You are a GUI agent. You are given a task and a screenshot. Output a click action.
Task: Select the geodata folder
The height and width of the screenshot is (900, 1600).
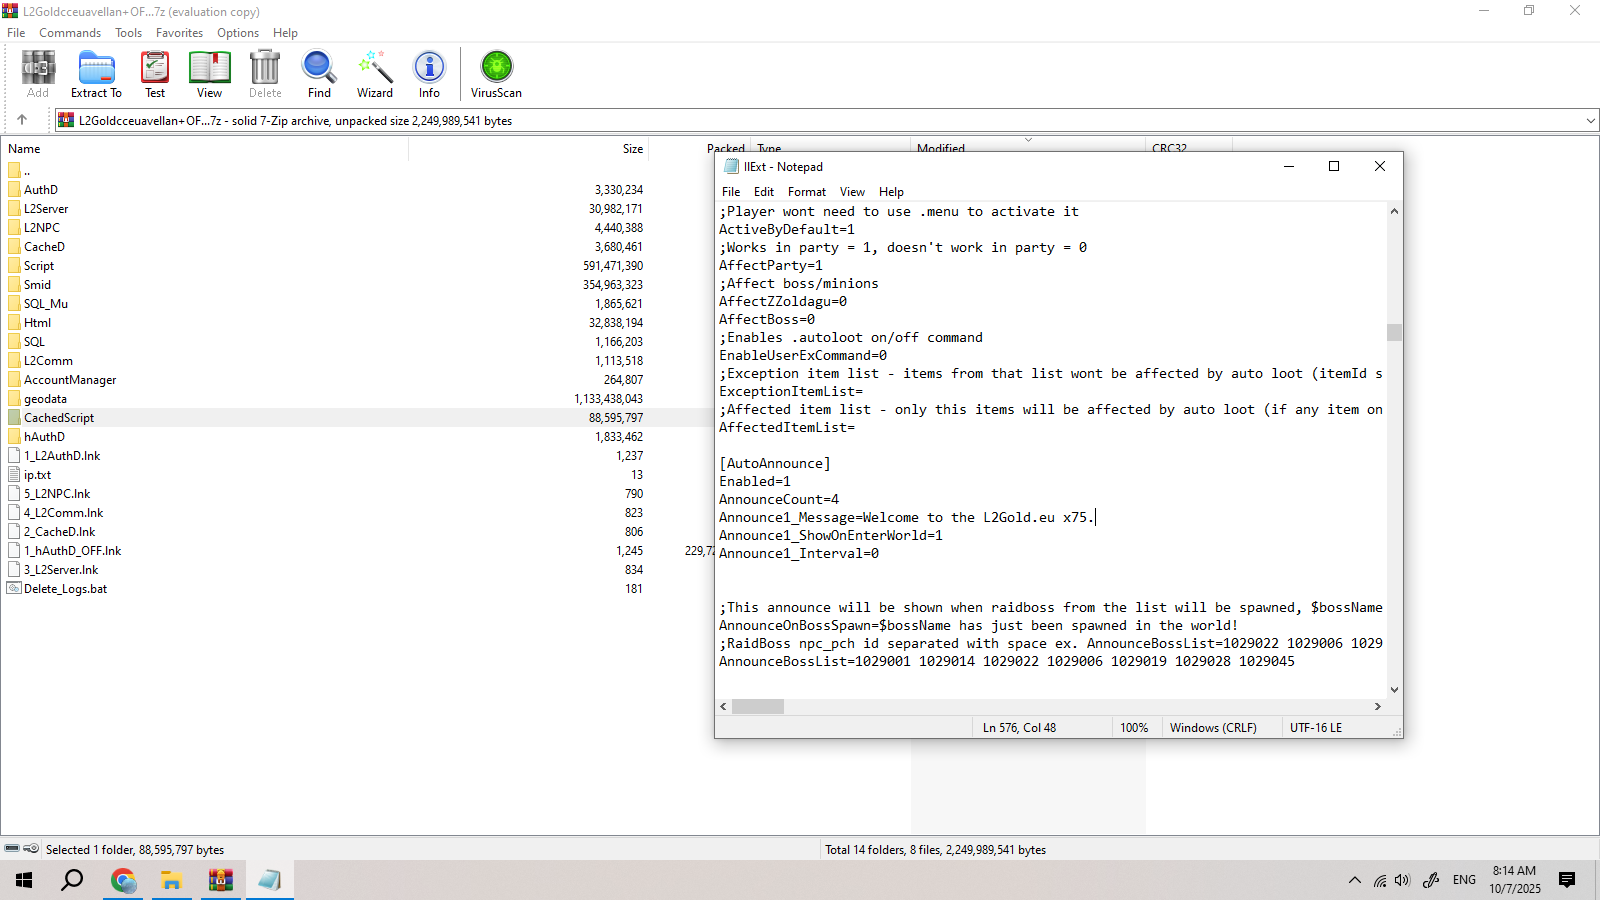tap(45, 399)
